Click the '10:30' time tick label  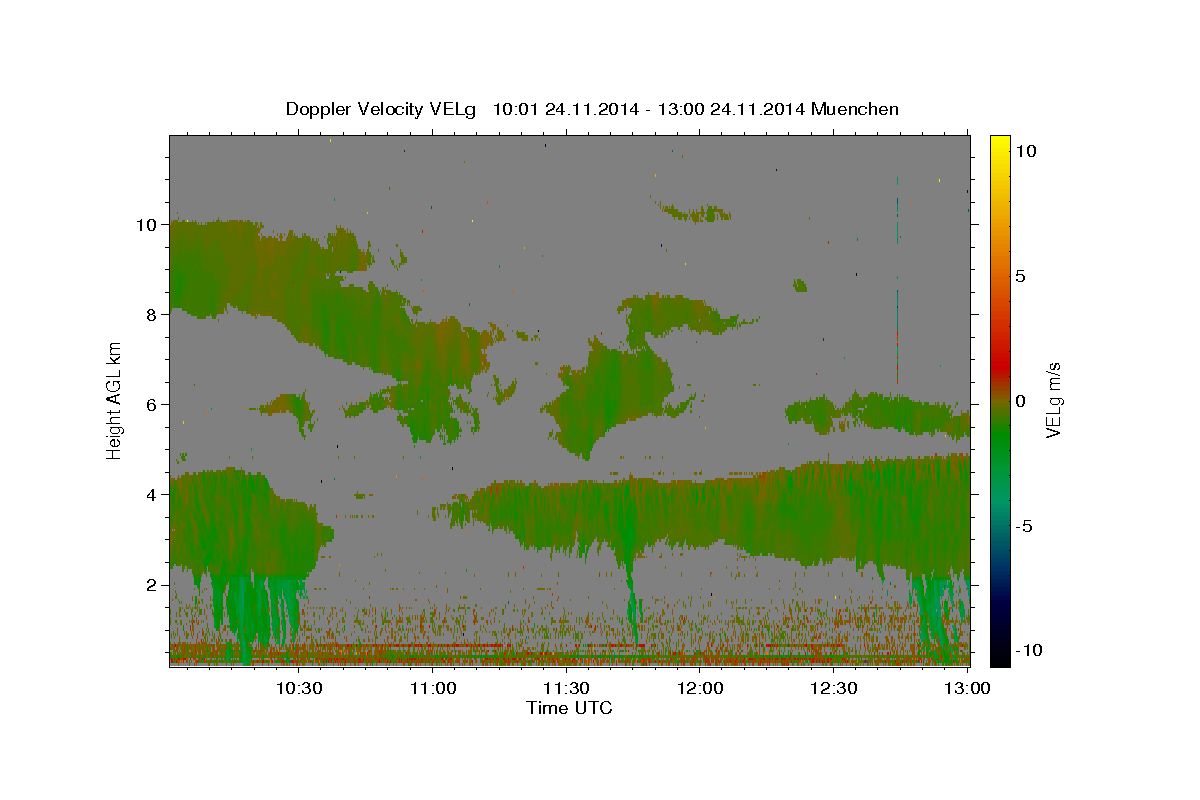299,688
